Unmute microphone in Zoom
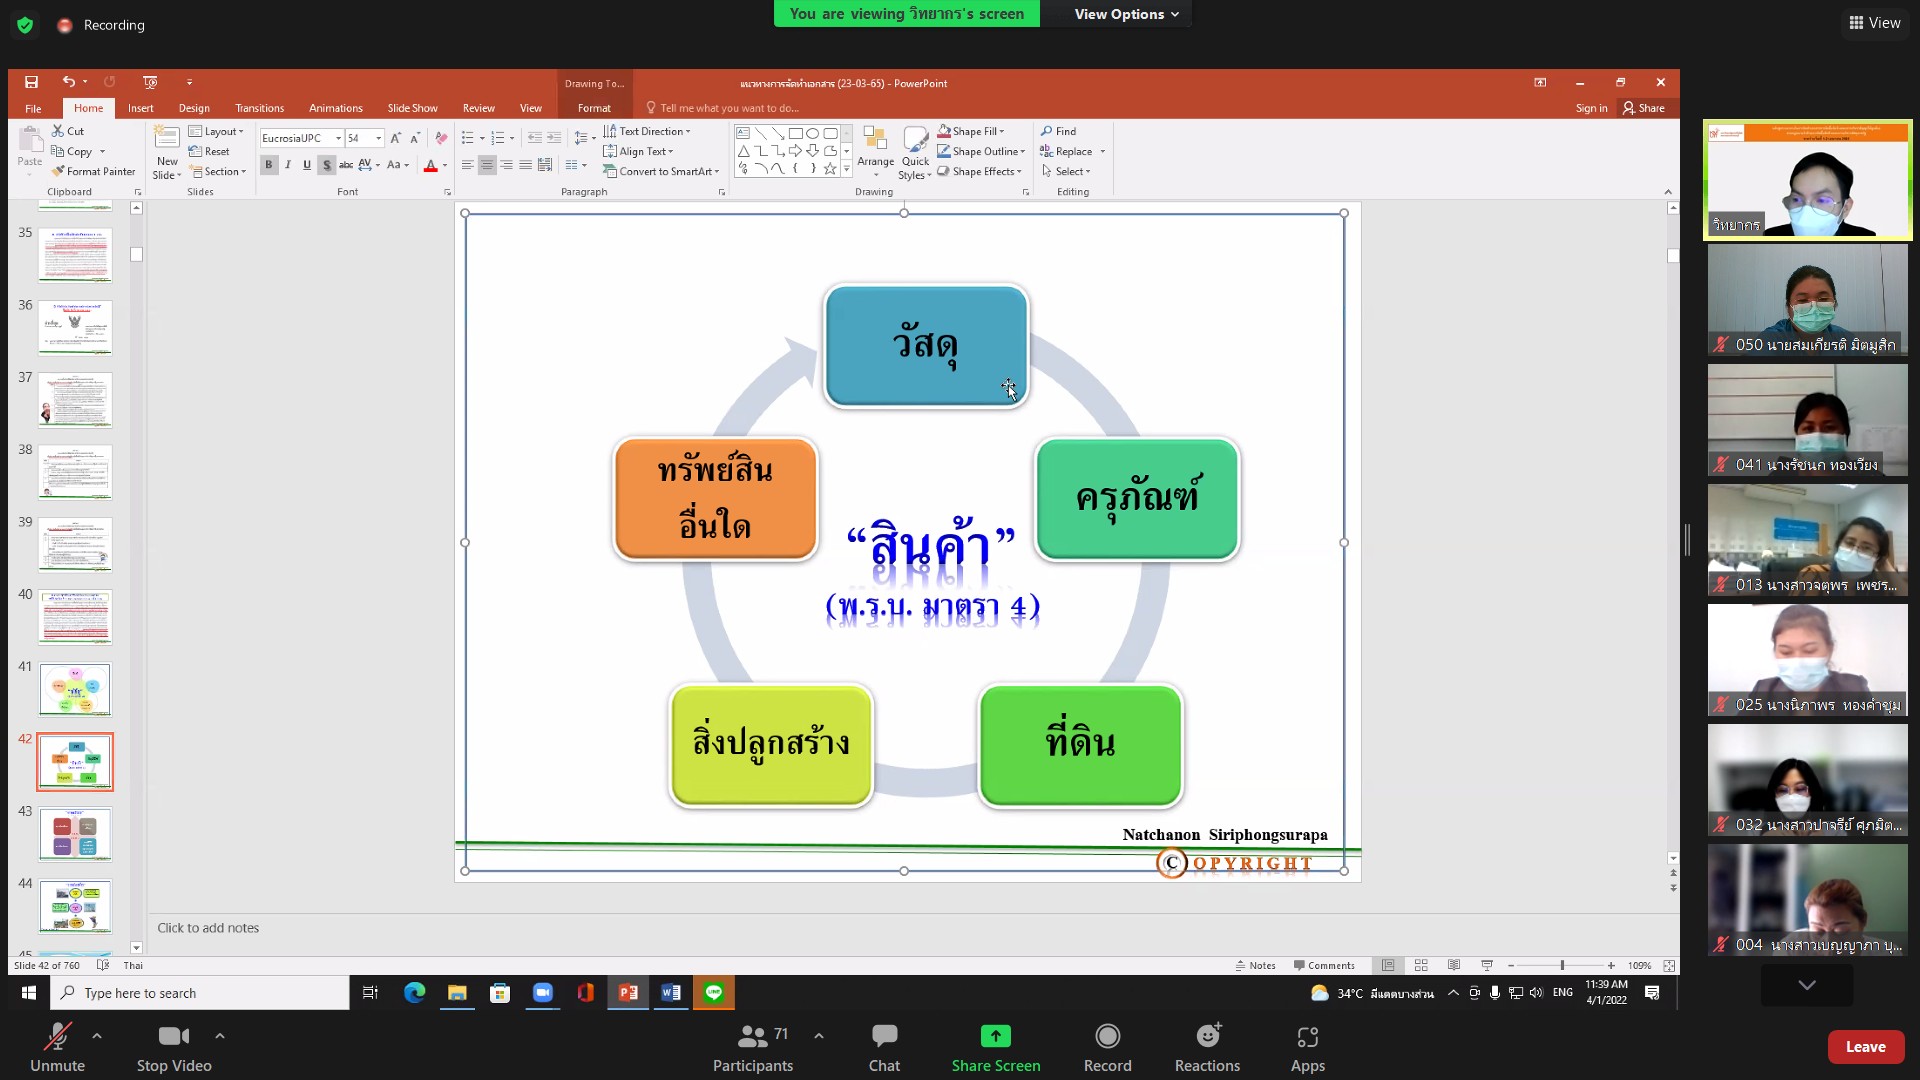Screen dimensions: 1920x1080 pos(57,1046)
